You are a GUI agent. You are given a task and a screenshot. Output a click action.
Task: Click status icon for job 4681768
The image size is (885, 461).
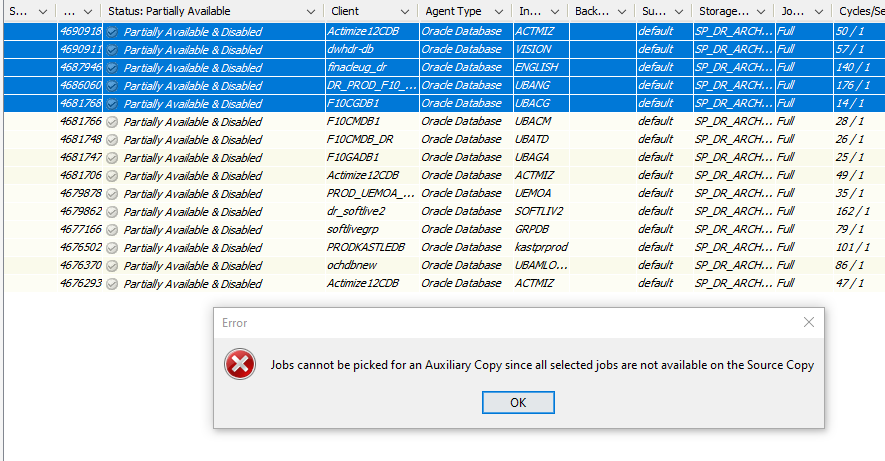pyautogui.click(x=112, y=104)
